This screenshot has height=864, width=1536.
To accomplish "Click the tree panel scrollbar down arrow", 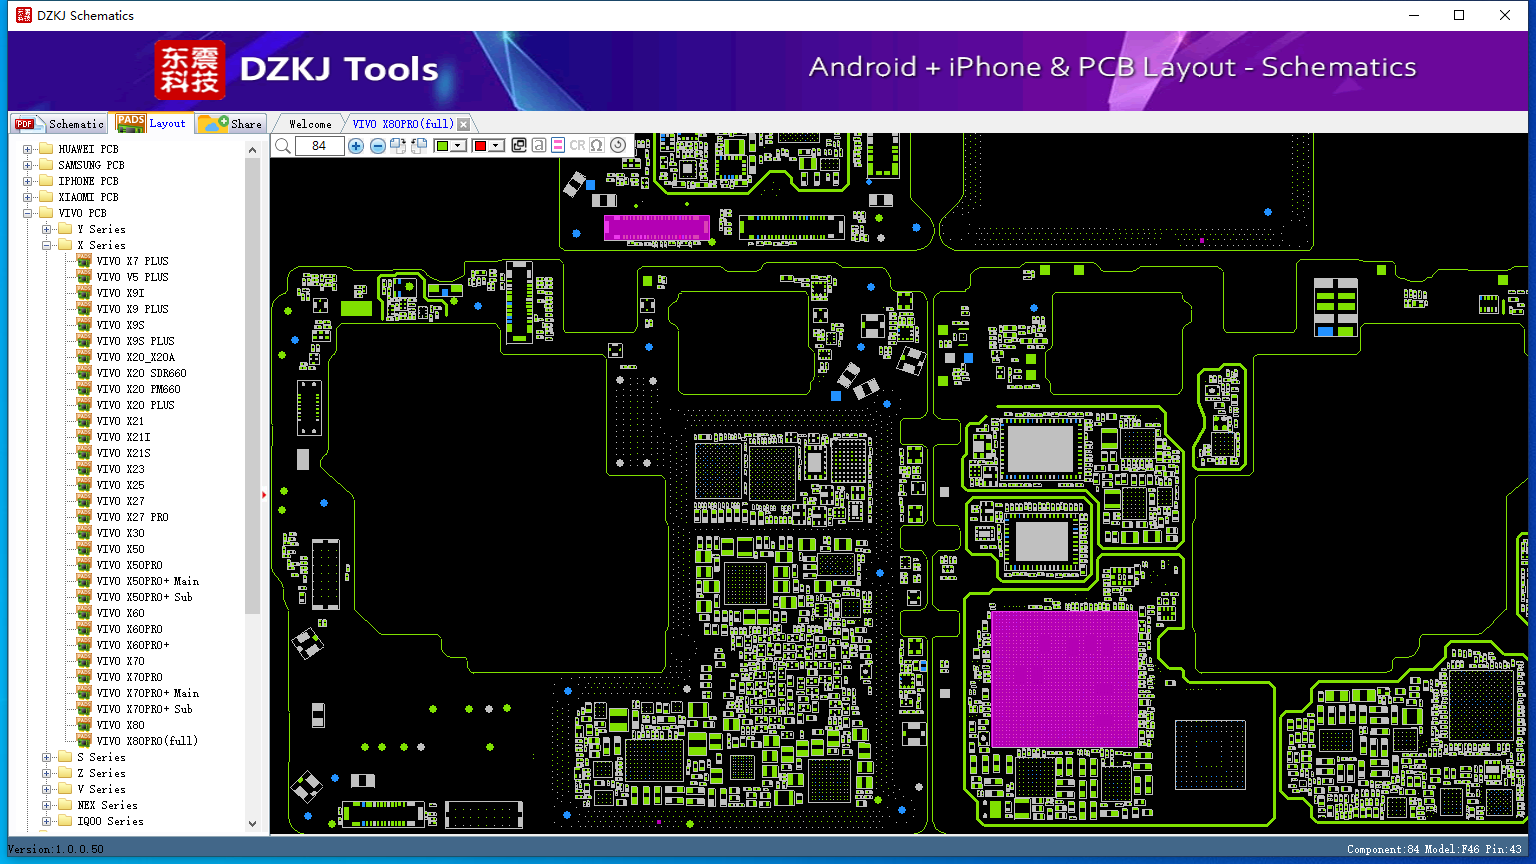I will point(252,824).
